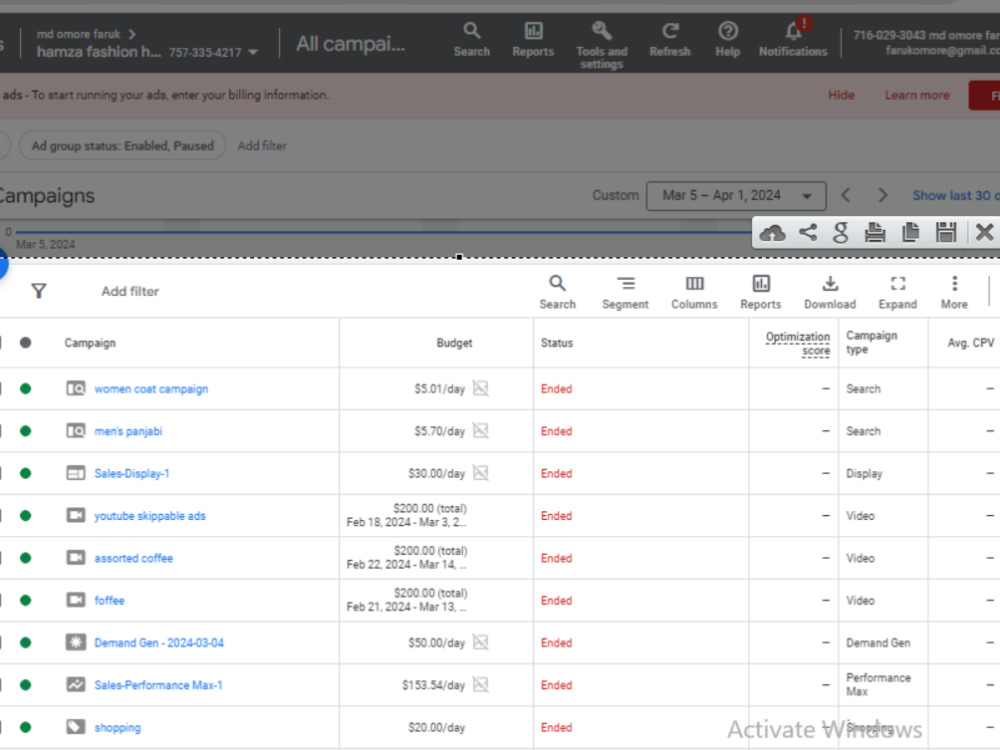This screenshot has width=1000, height=750.
Task: Click the video icon for youtube skippable ads
Action: pos(76,515)
